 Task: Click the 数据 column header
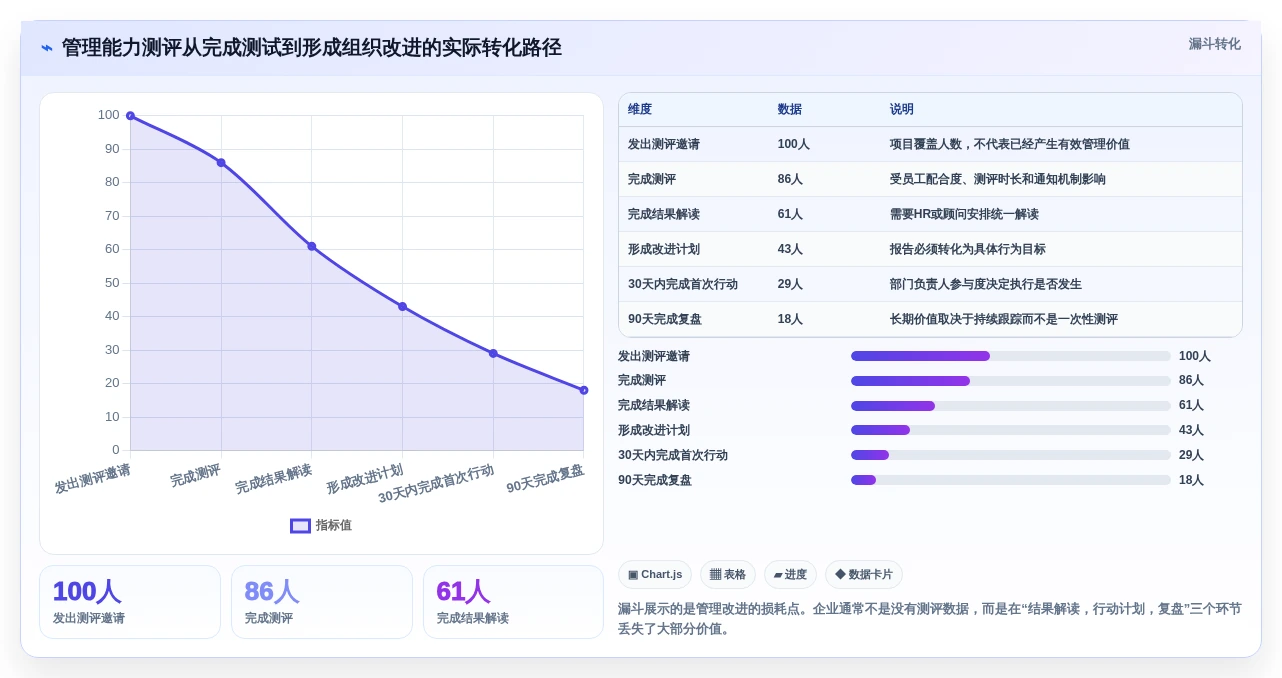pyautogui.click(x=790, y=109)
